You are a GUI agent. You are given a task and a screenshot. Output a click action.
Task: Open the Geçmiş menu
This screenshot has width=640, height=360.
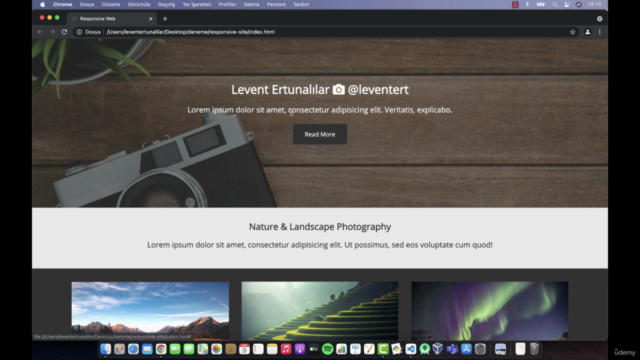166,4
